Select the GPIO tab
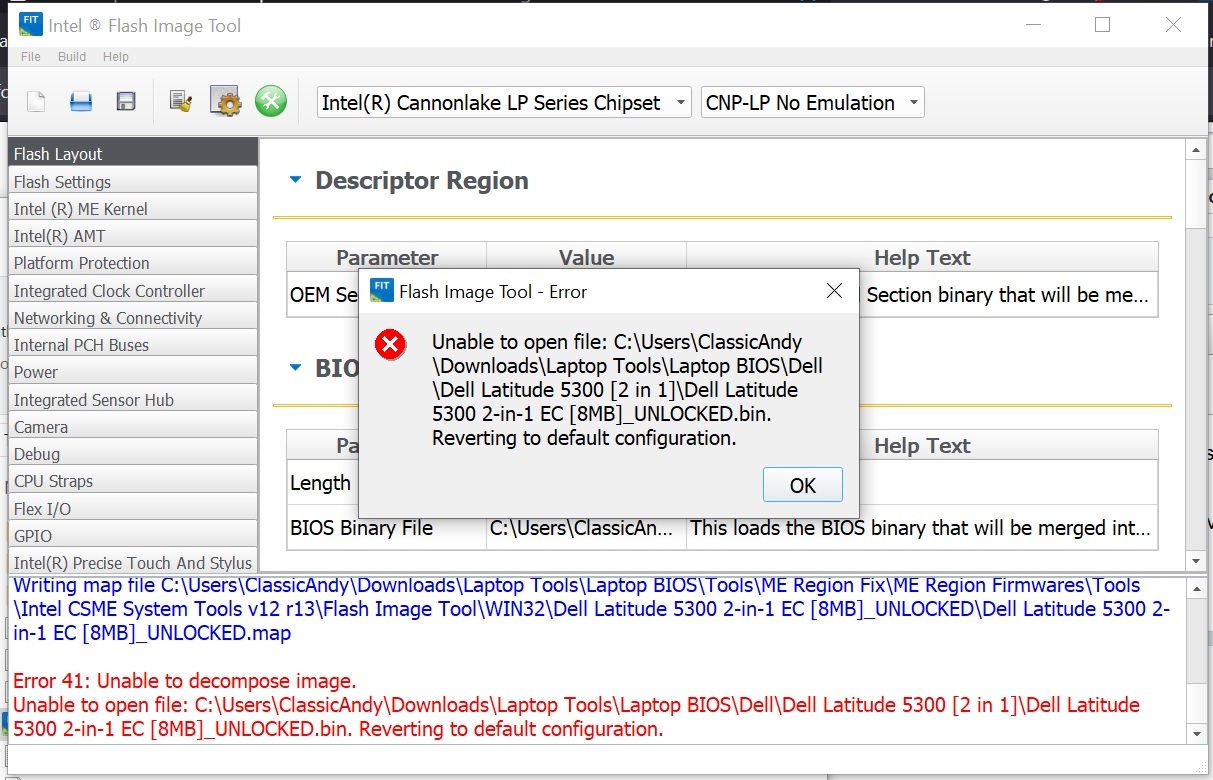The image size is (1213, 780). [133, 536]
